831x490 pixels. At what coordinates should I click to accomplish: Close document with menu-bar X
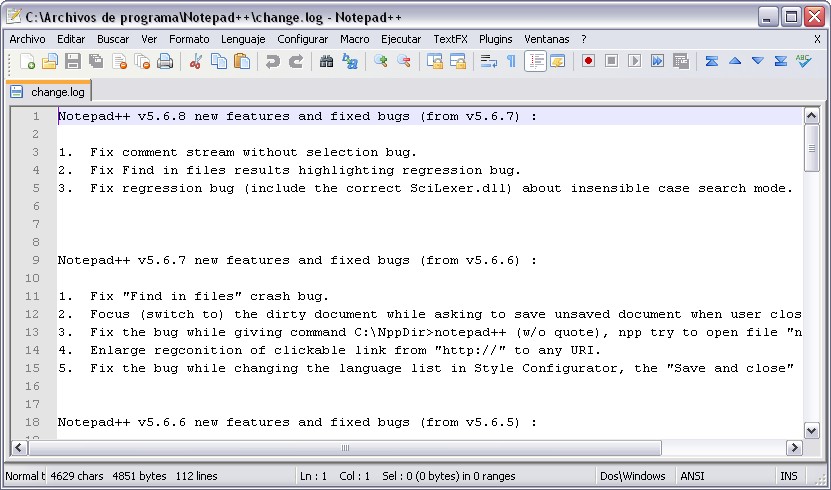pyautogui.click(x=817, y=39)
